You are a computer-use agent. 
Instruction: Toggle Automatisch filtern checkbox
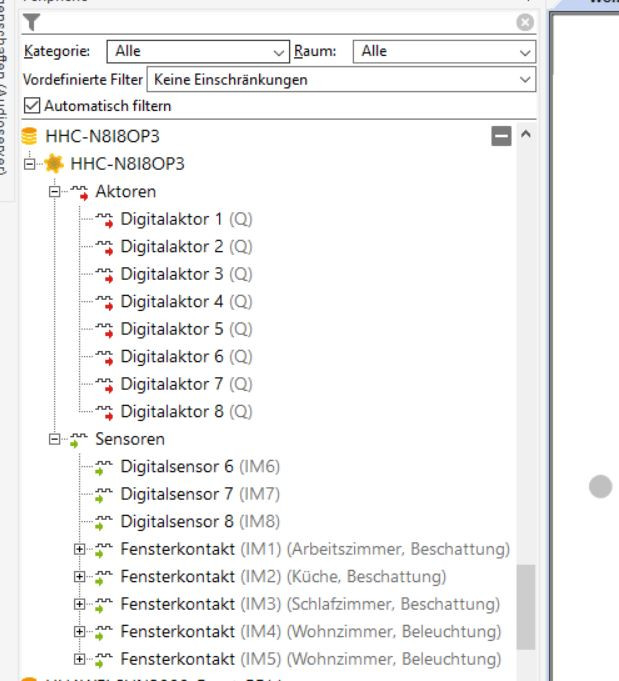[32, 106]
